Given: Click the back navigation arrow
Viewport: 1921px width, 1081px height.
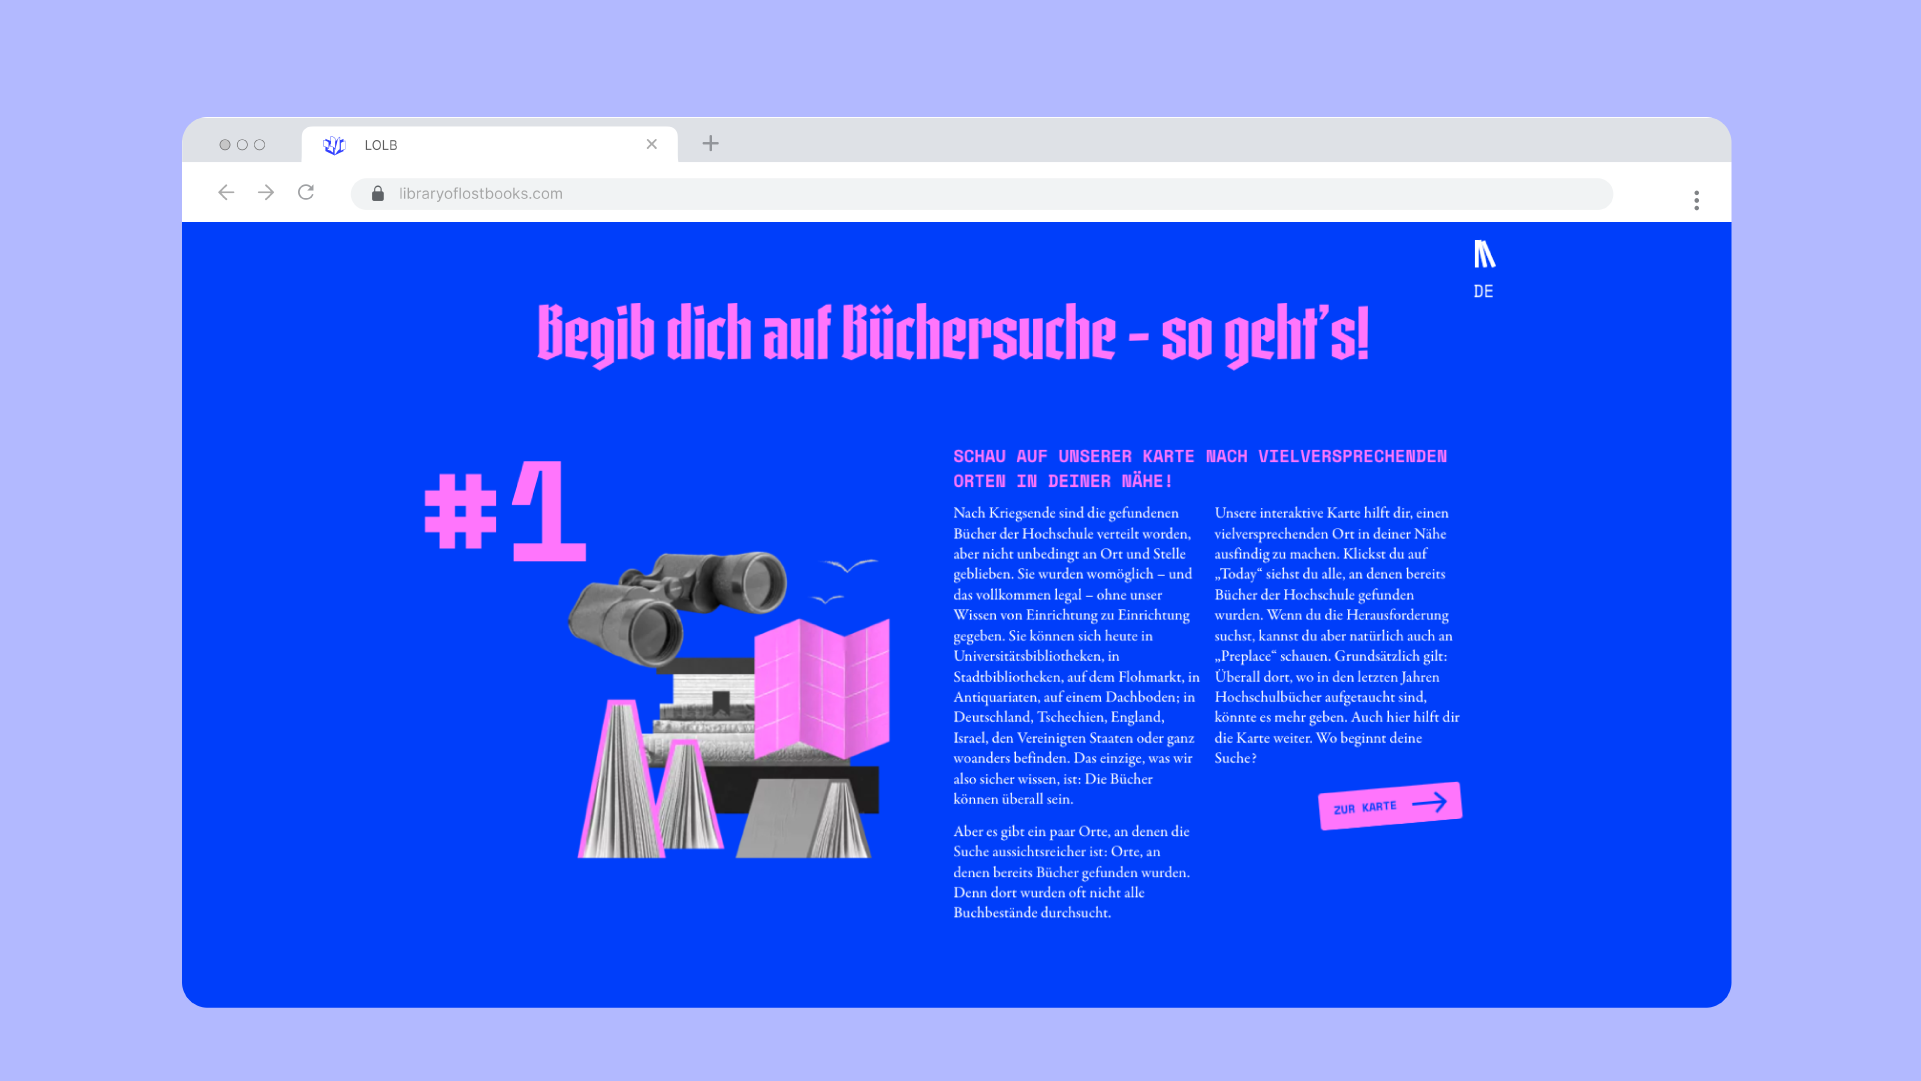Looking at the screenshot, I should pyautogui.click(x=226, y=193).
